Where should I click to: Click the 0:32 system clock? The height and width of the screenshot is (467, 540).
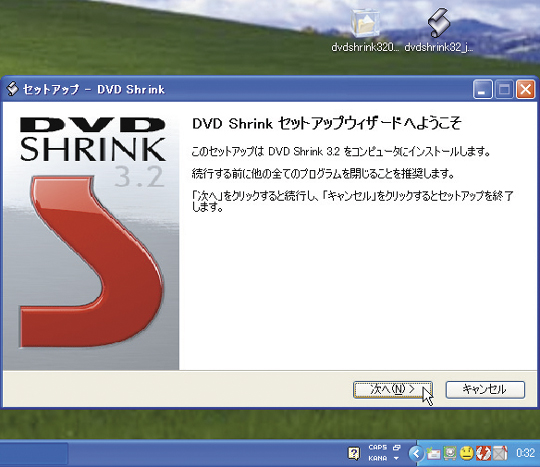525,453
